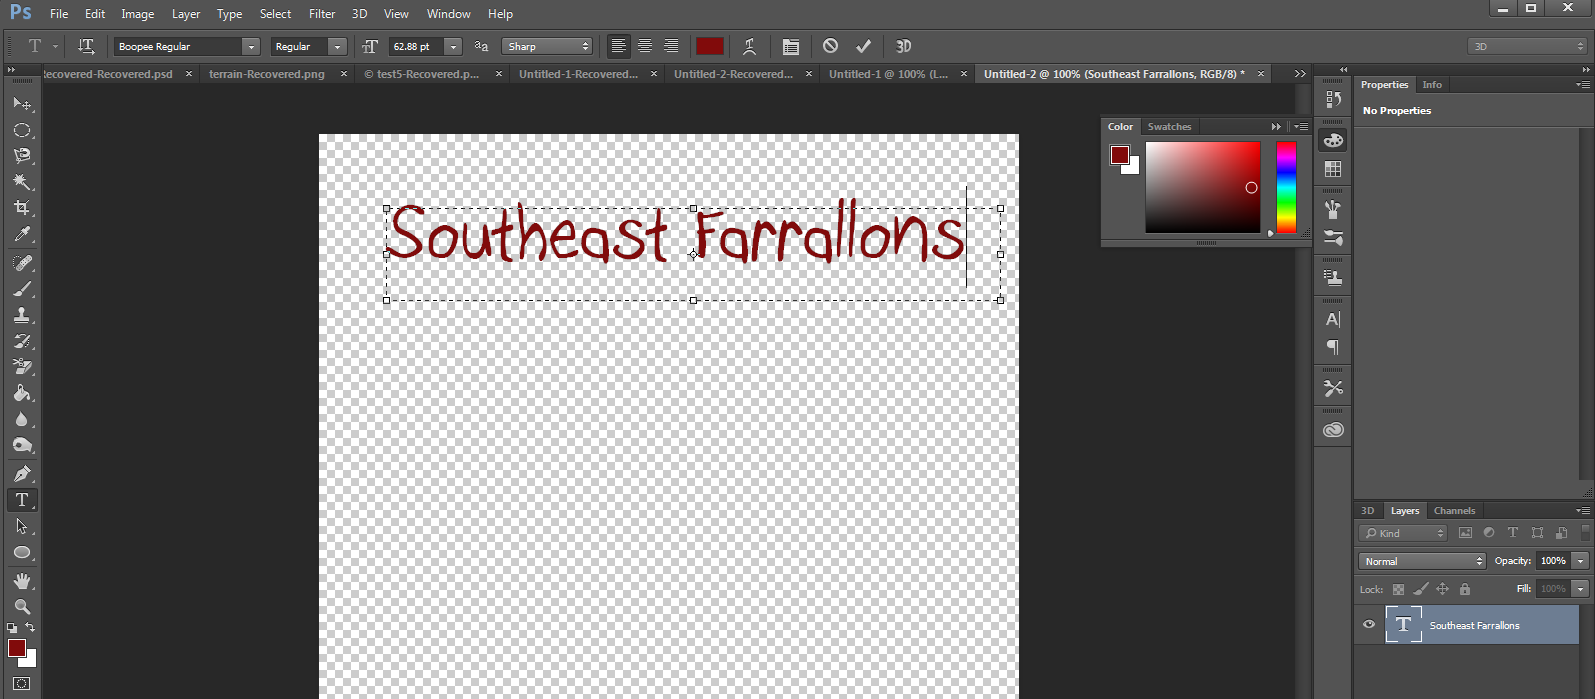This screenshot has height=699, width=1595.
Task: Toggle text orientation in options bar
Action: pos(86,46)
